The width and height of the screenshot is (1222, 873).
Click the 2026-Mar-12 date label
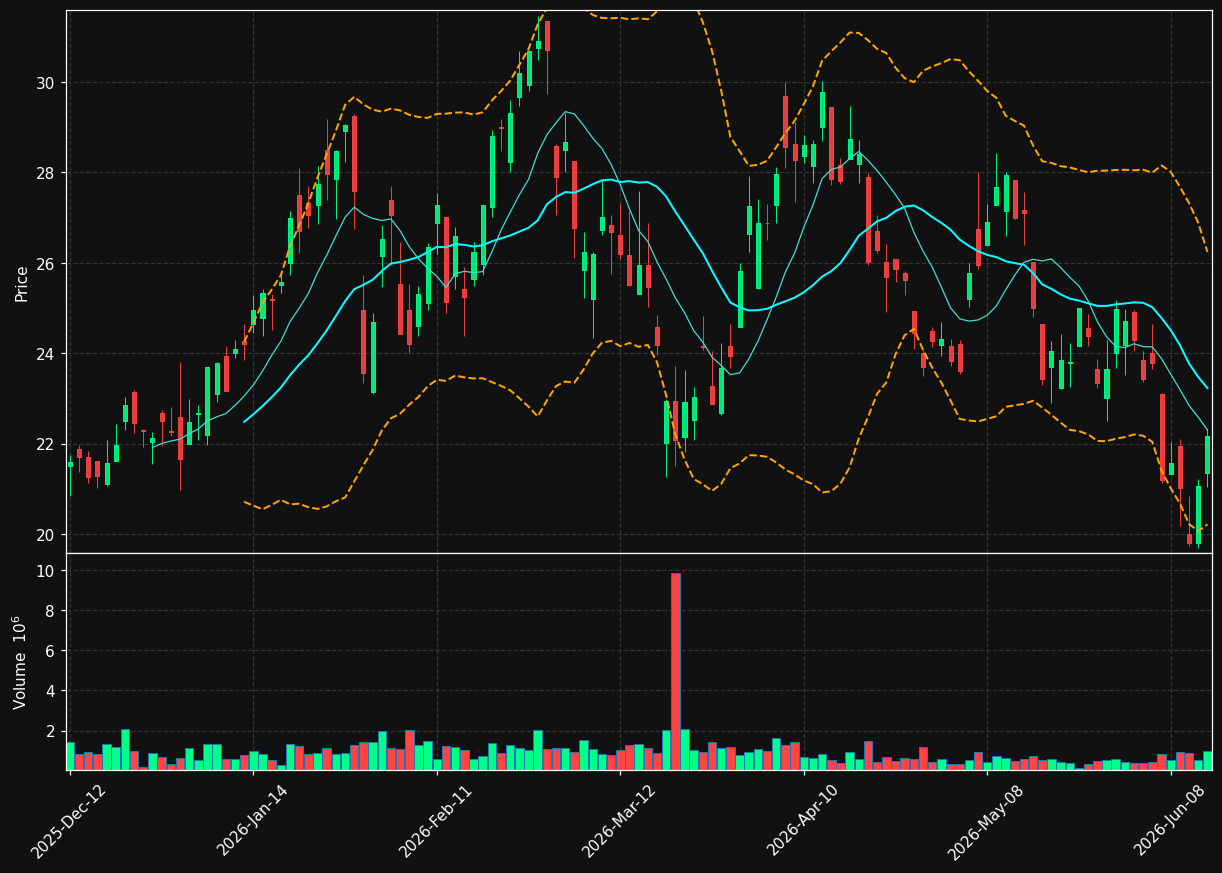pos(619,821)
